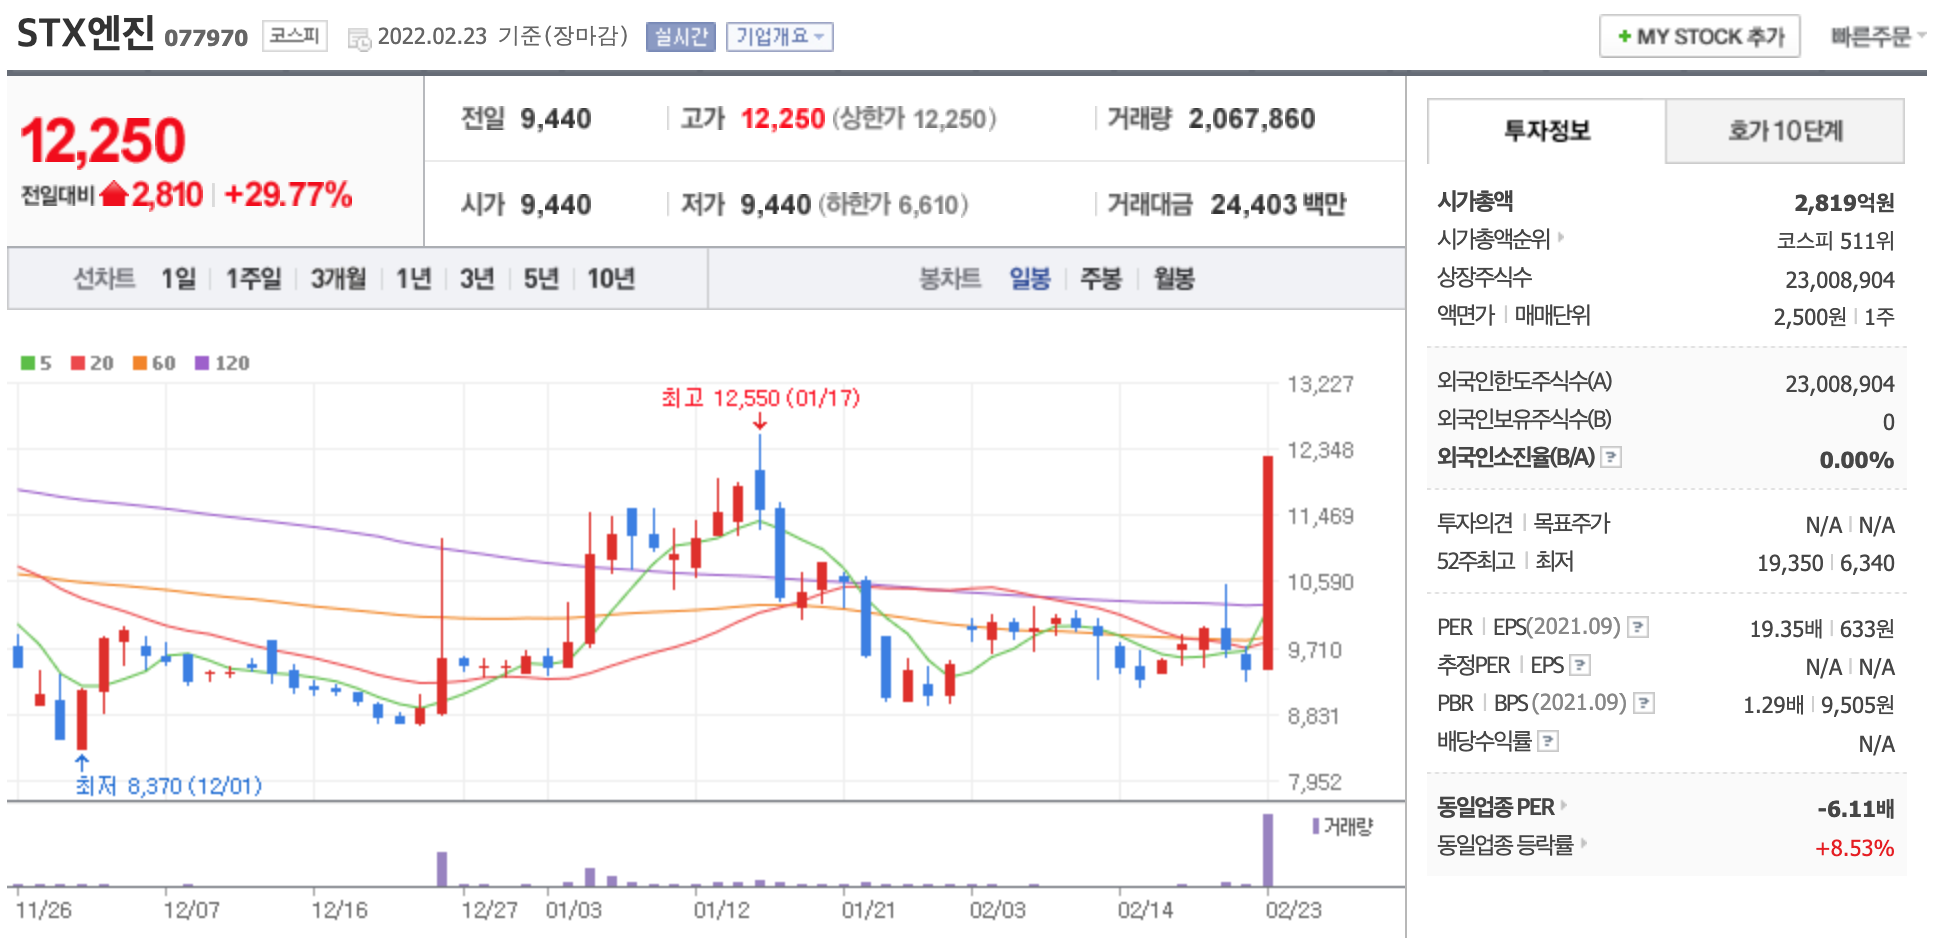Click the calendar icon beside the 2022.02.23 date

pos(359,39)
